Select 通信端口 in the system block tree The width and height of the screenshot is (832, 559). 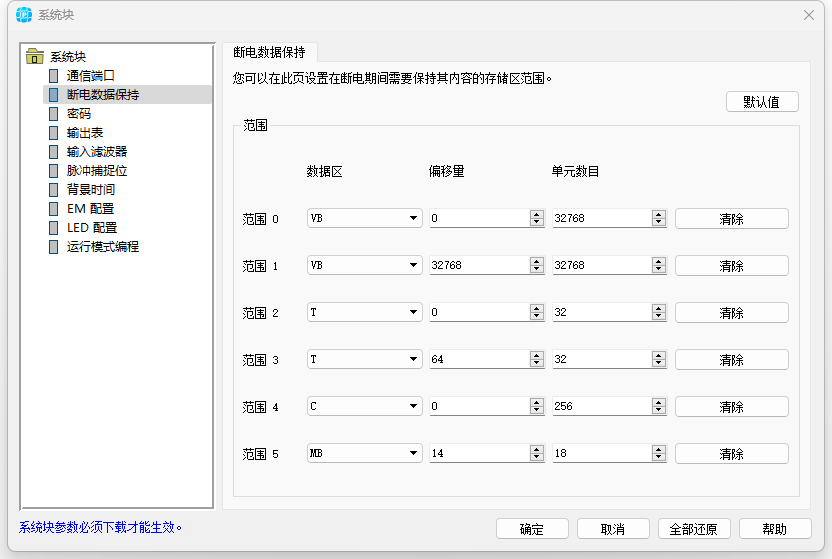click(x=90, y=76)
